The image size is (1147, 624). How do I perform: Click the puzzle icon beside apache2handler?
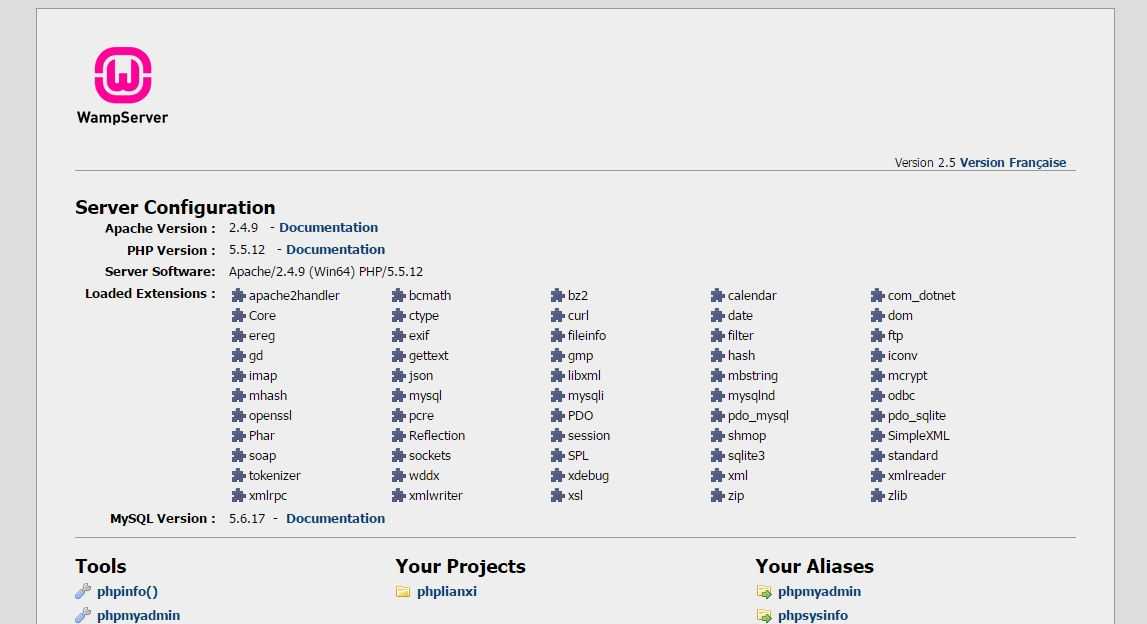238,296
